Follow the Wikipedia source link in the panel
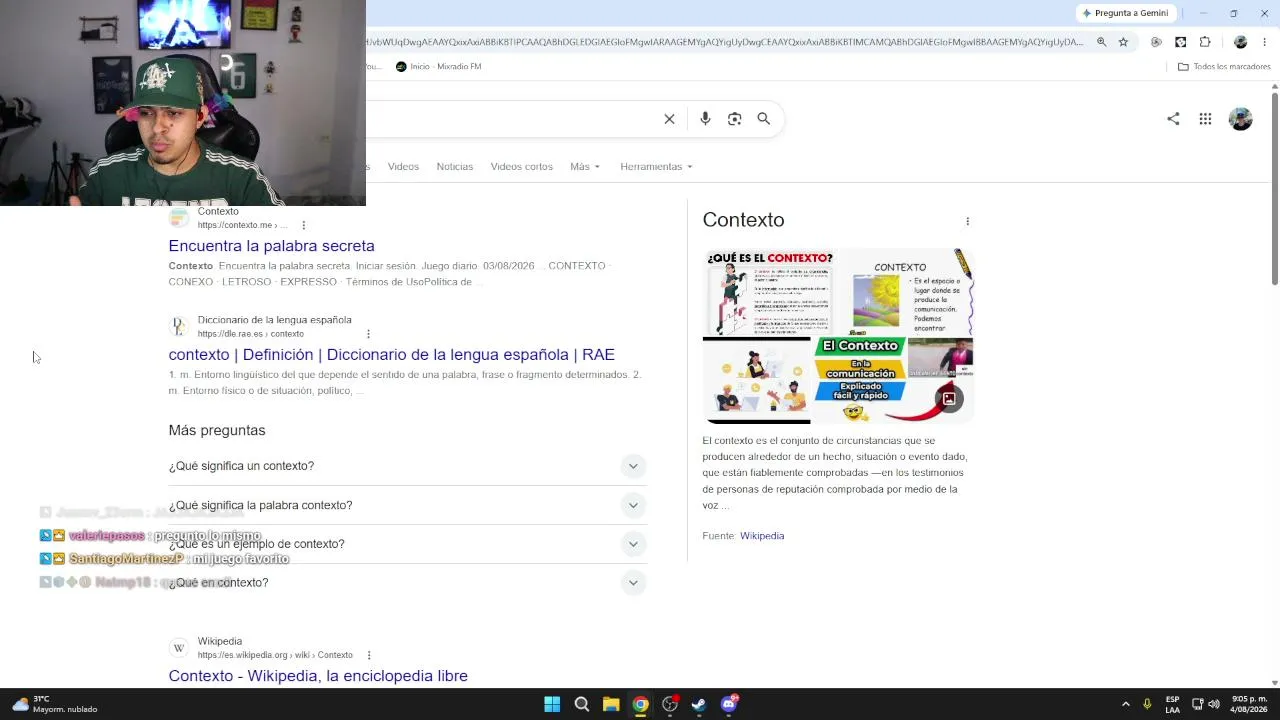The height and width of the screenshot is (720, 1280). pyautogui.click(x=762, y=536)
